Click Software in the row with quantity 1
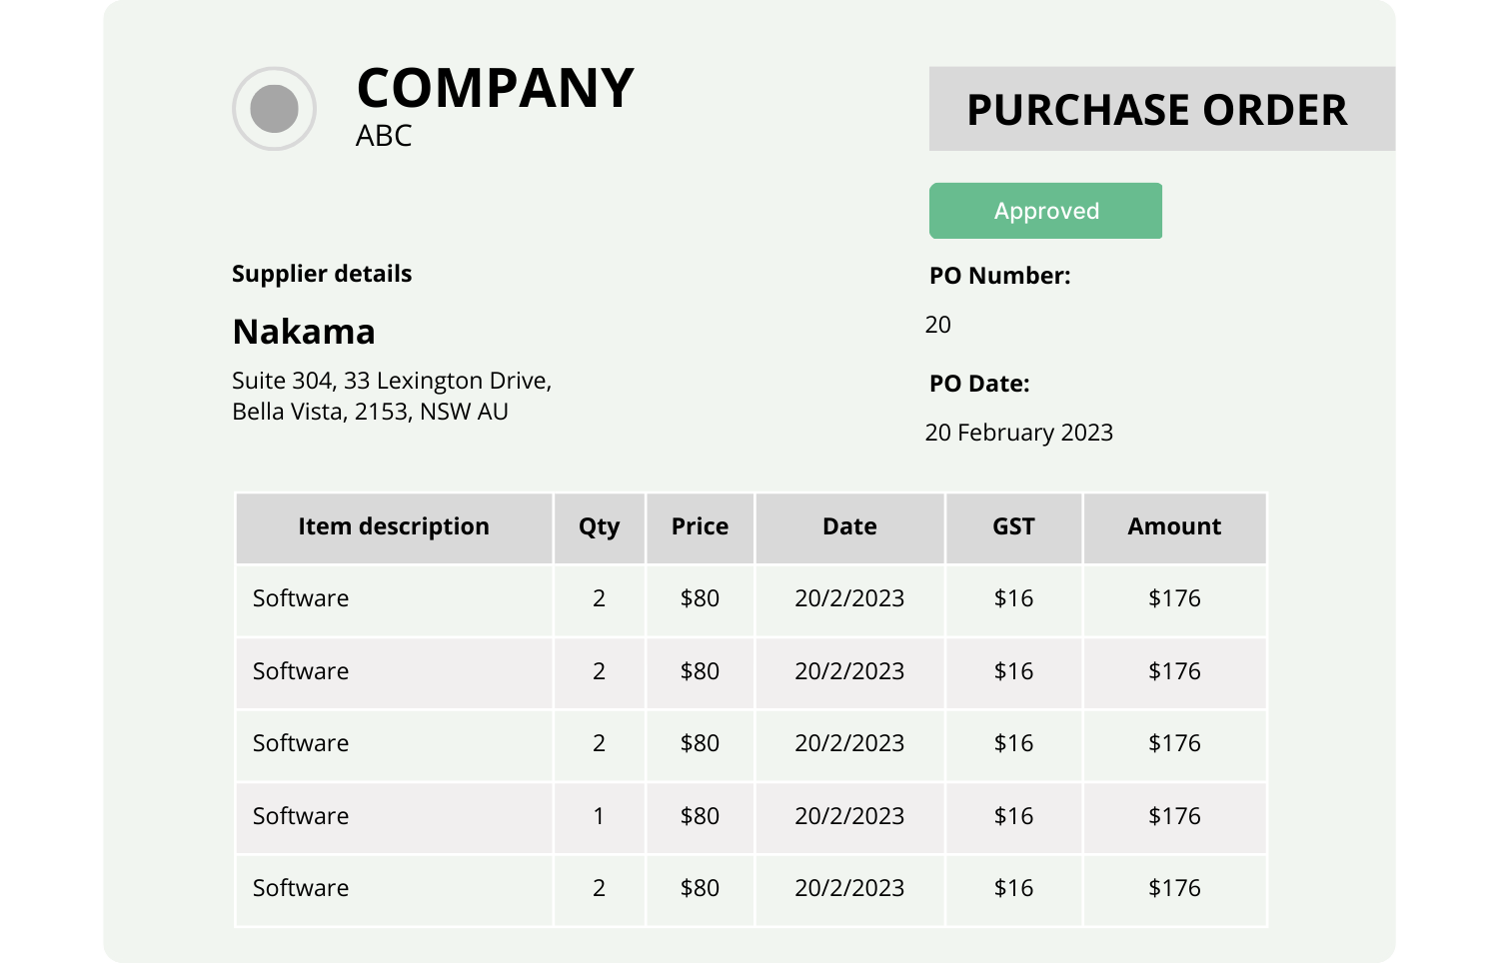This screenshot has height=963, width=1499. [301, 816]
